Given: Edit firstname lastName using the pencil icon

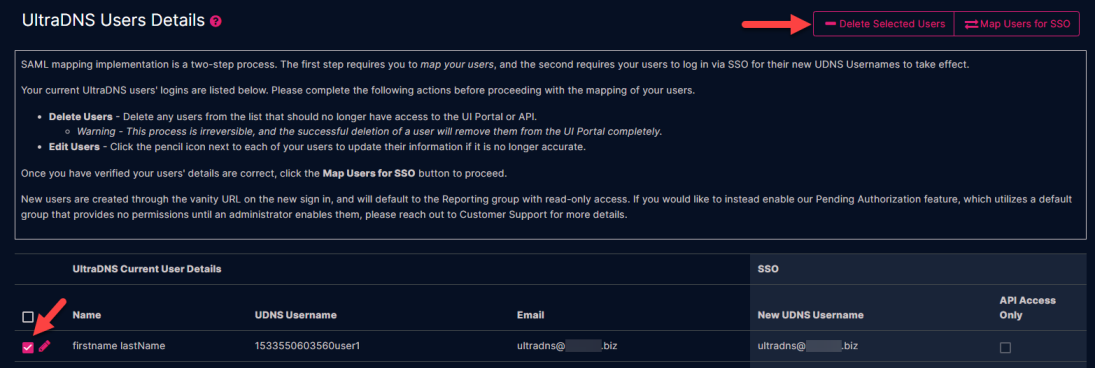Looking at the screenshot, I should coord(45,346).
